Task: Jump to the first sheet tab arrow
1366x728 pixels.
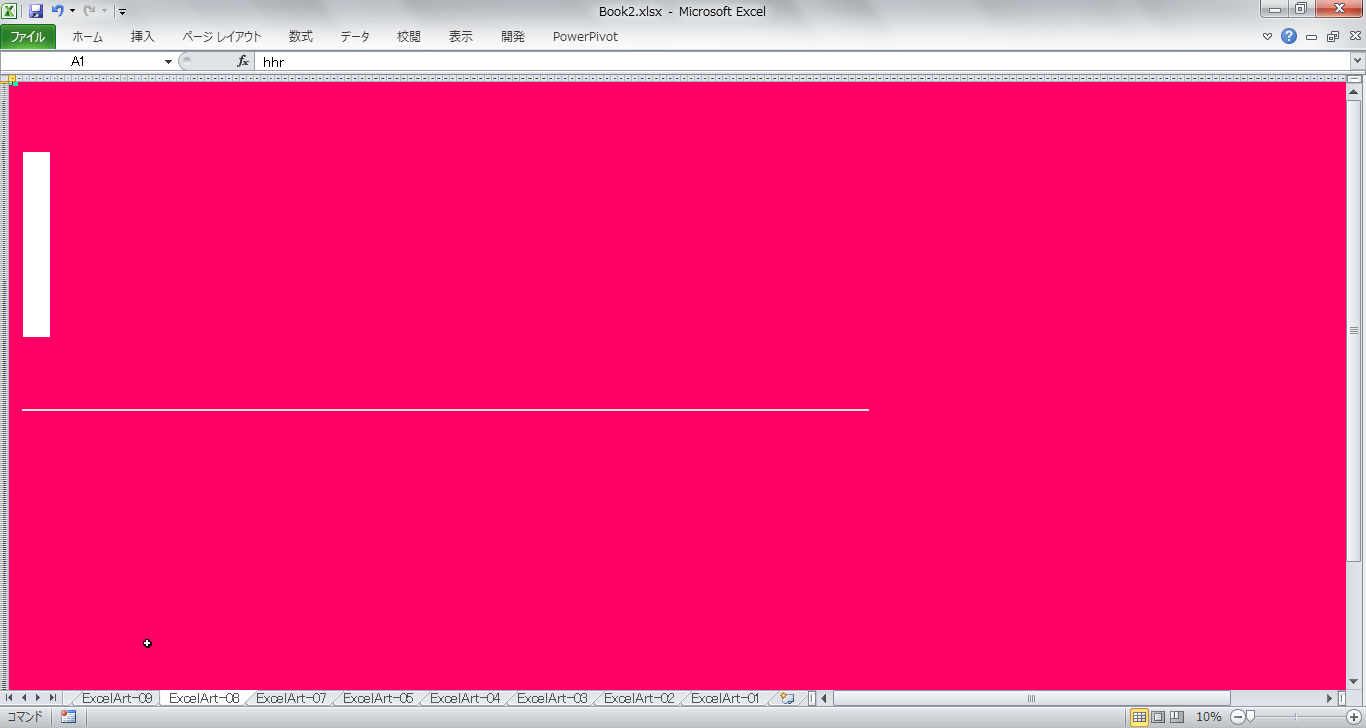Action: tap(10, 698)
